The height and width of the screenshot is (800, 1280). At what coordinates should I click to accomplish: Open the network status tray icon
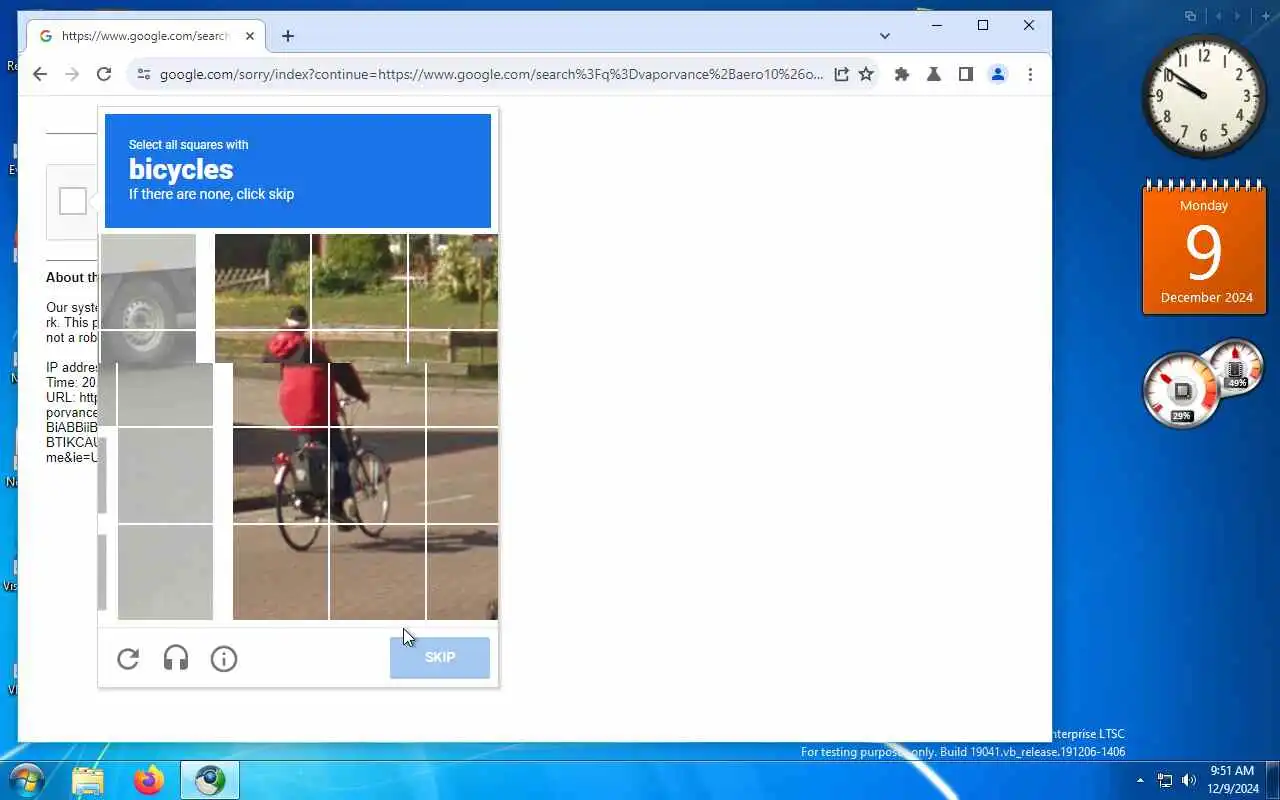point(1165,780)
